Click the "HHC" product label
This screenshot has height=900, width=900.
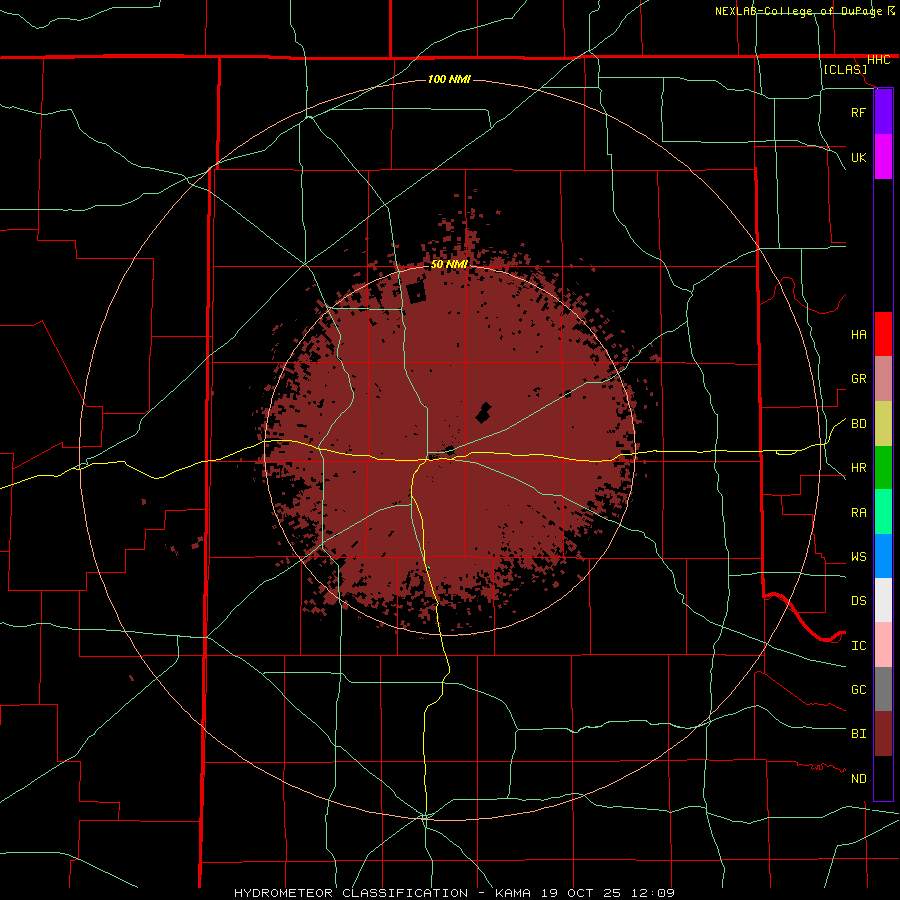pyautogui.click(x=878, y=60)
